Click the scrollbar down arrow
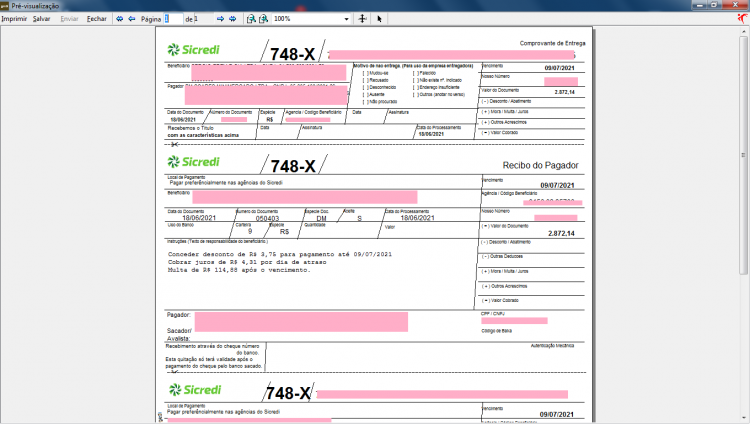This screenshot has width=750, height=424. point(744,417)
